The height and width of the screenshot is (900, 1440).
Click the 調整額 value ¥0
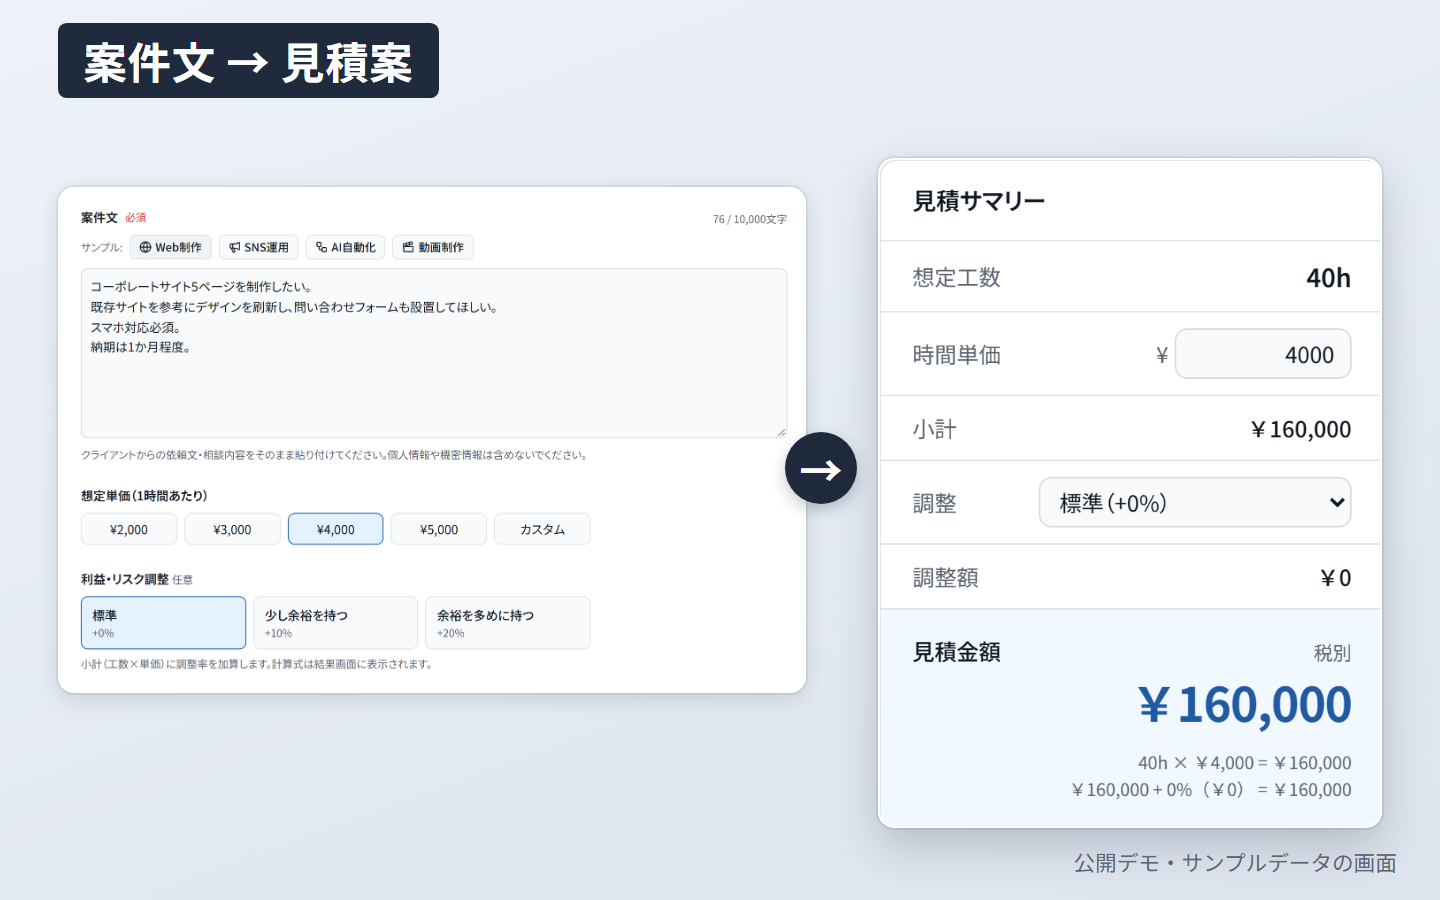point(1335,578)
